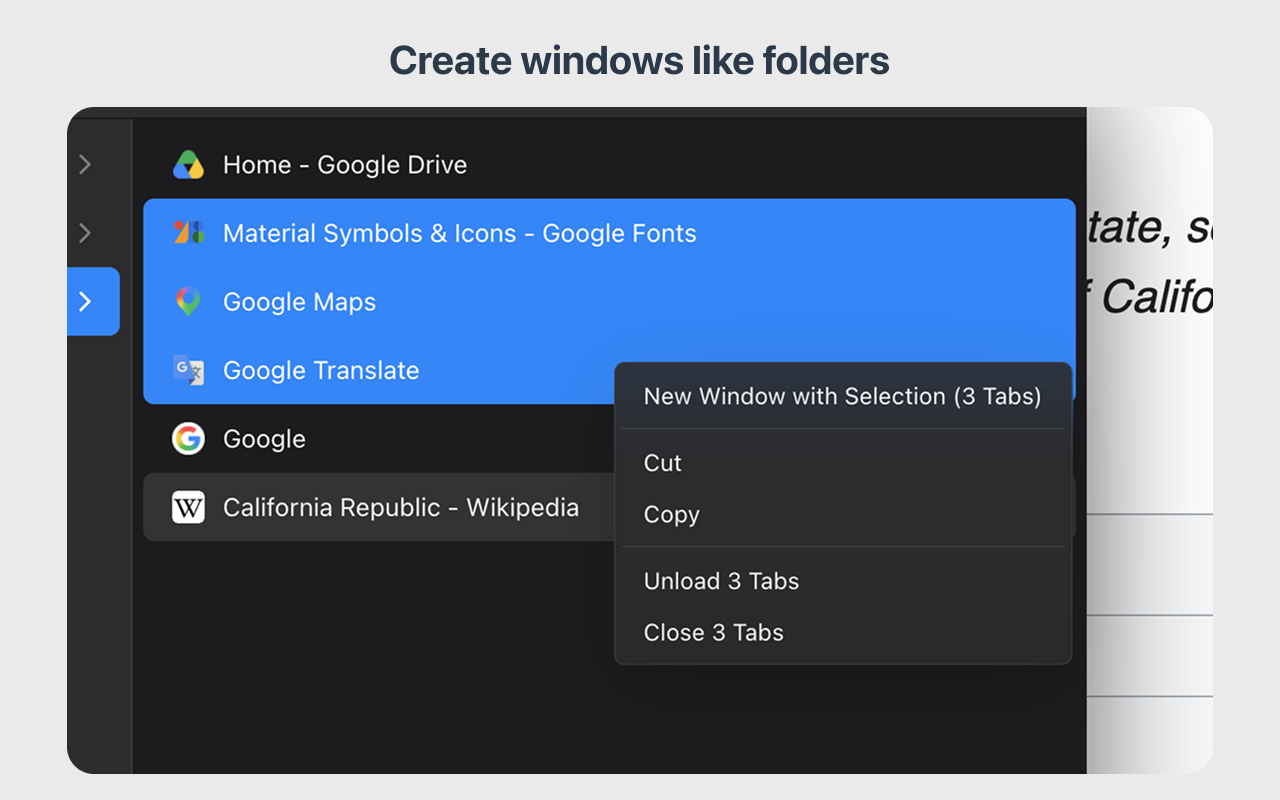
Task: Select Cut from the context menu
Action: click(843, 463)
